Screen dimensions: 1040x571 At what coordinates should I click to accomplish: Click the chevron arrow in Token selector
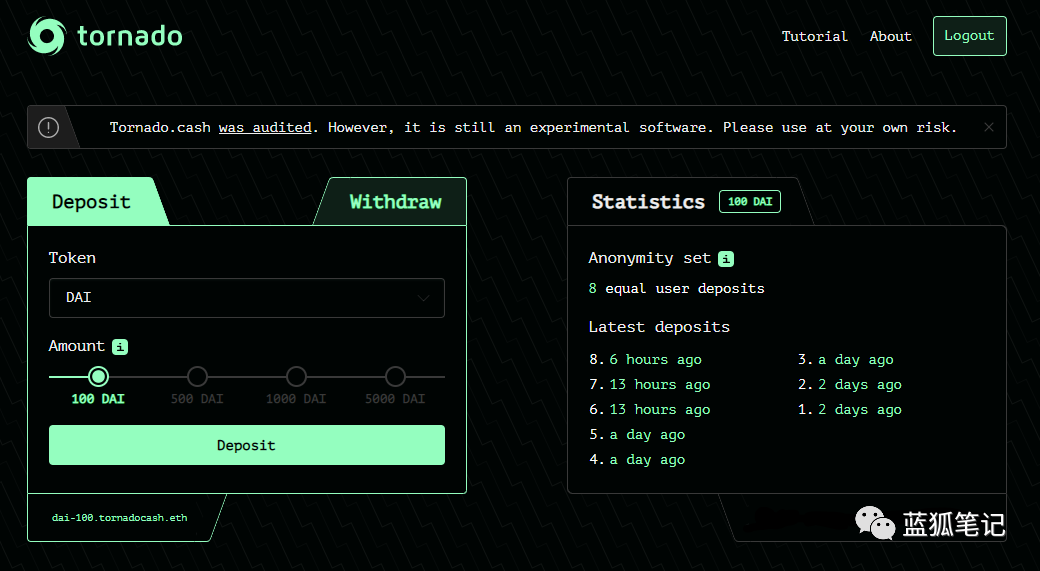tap(423, 298)
